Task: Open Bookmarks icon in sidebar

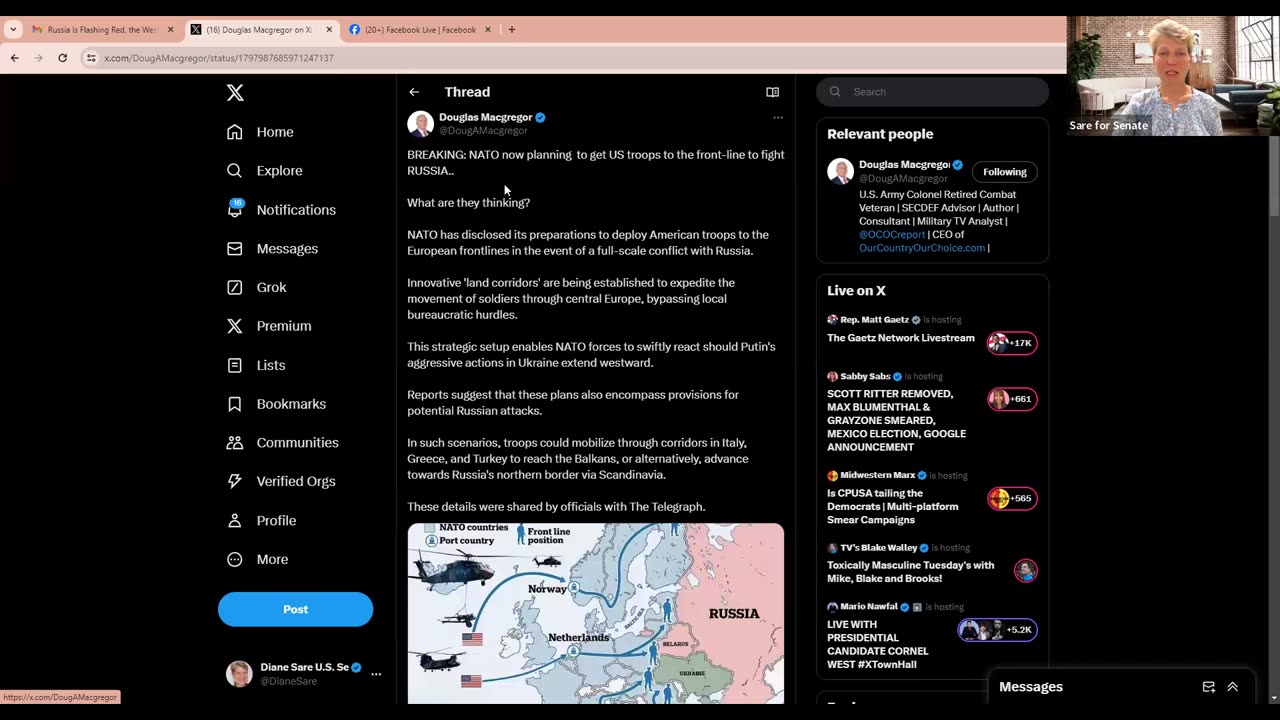Action: coord(234,404)
